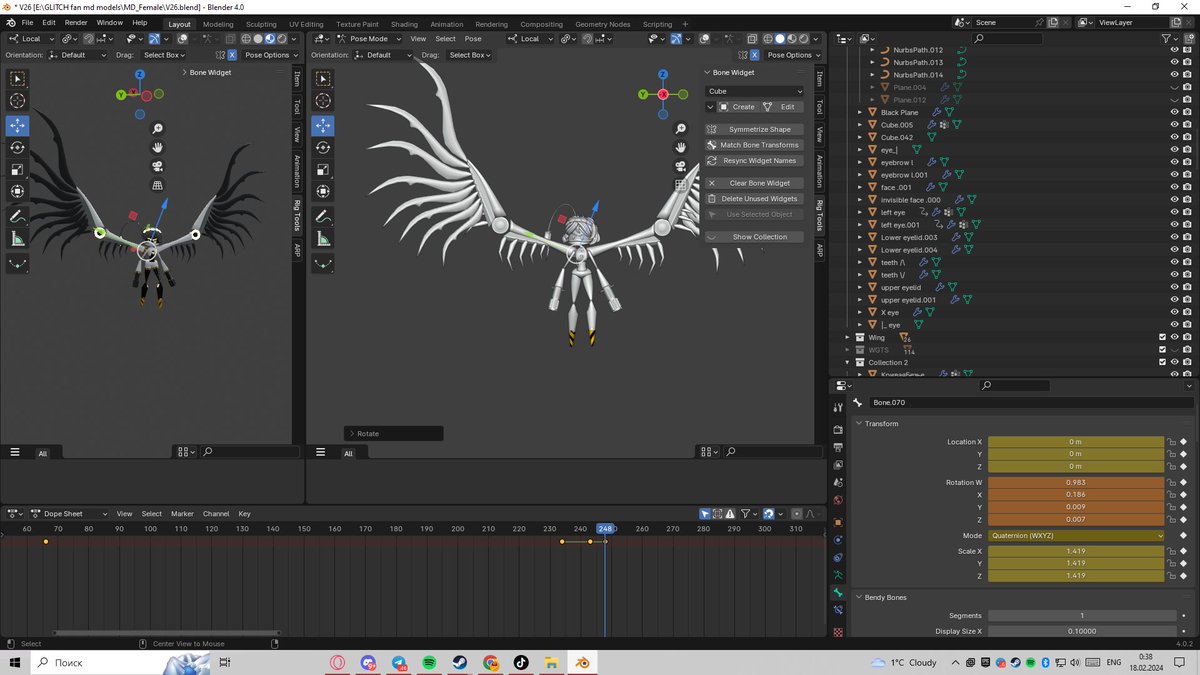Activate the Rotate tool in right viewport toolbar
1200x675 pixels.
coord(322,147)
